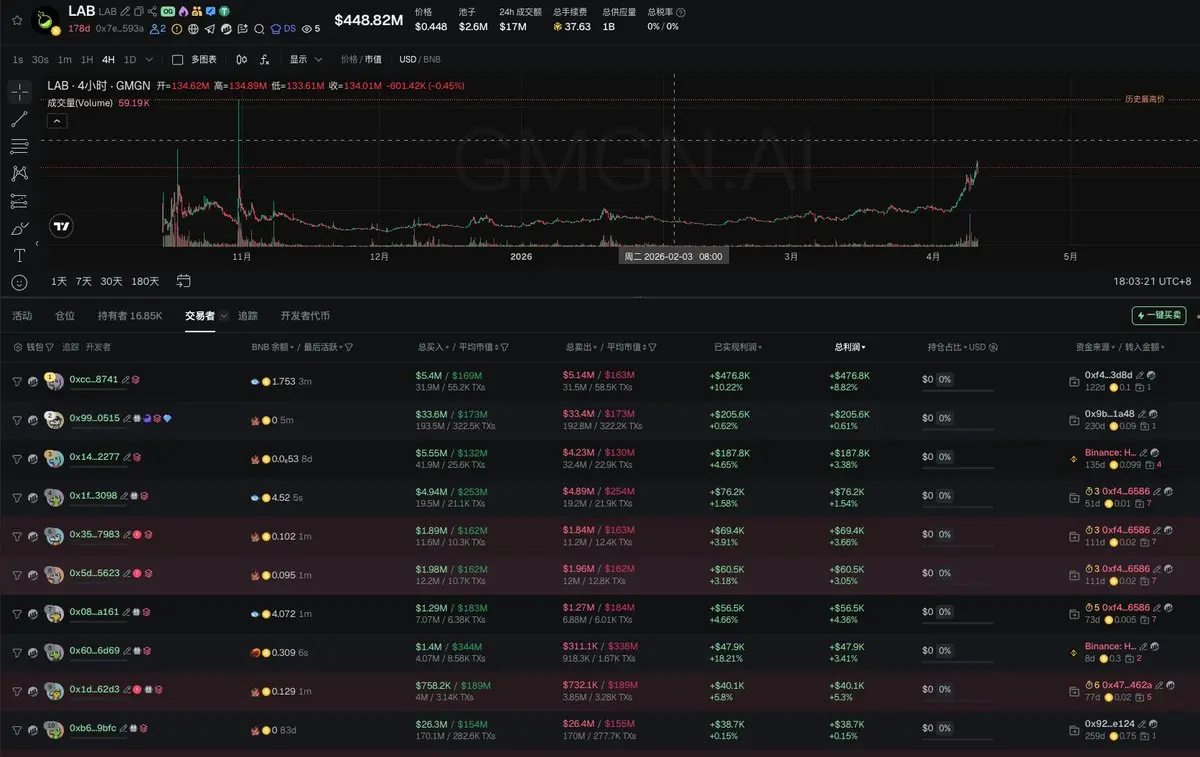
Task: Open the 活动 tab
Action: (22, 316)
